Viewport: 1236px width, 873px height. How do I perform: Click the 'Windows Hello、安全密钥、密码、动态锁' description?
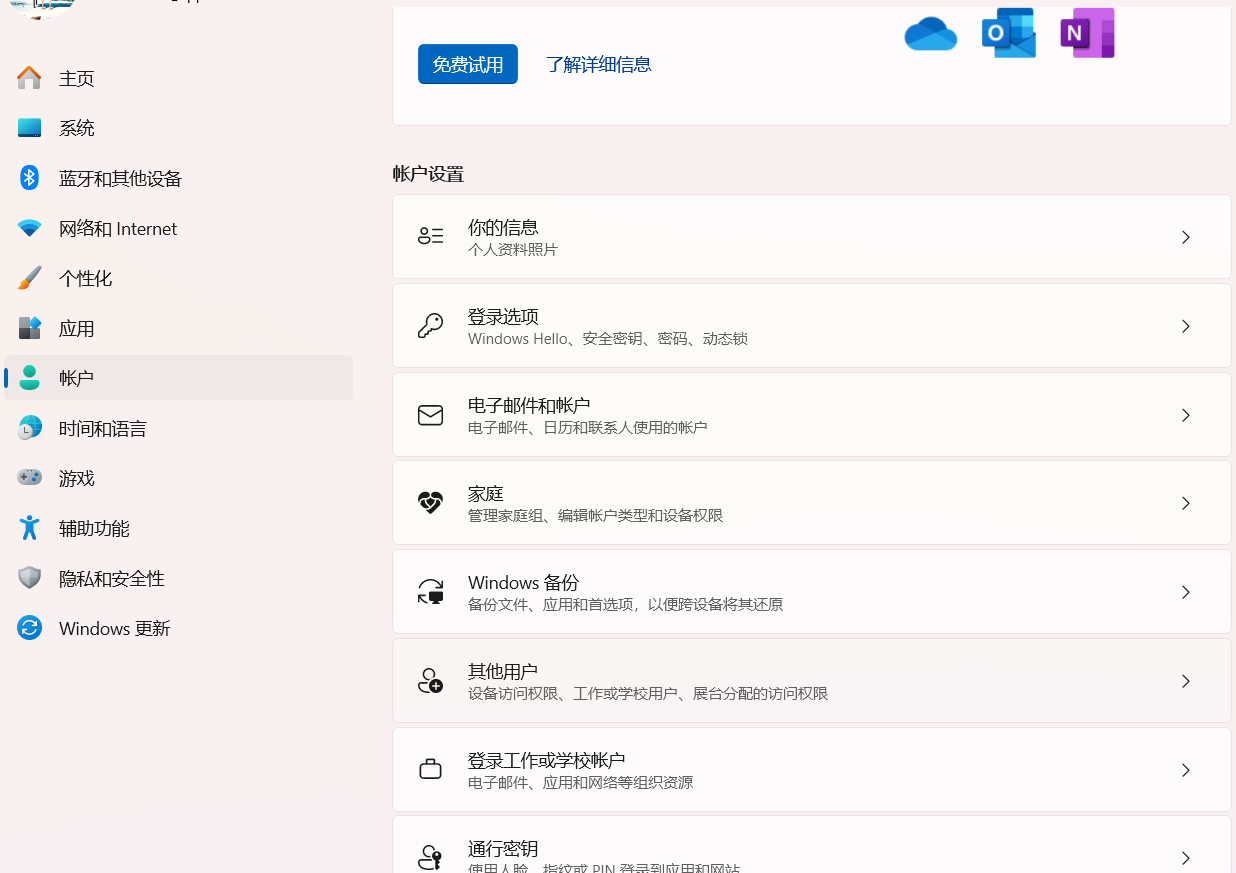608,339
